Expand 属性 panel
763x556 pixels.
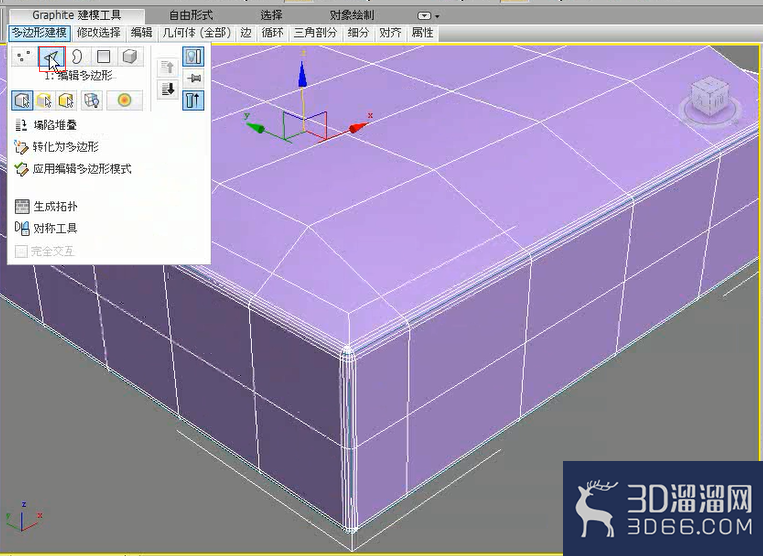(422, 33)
